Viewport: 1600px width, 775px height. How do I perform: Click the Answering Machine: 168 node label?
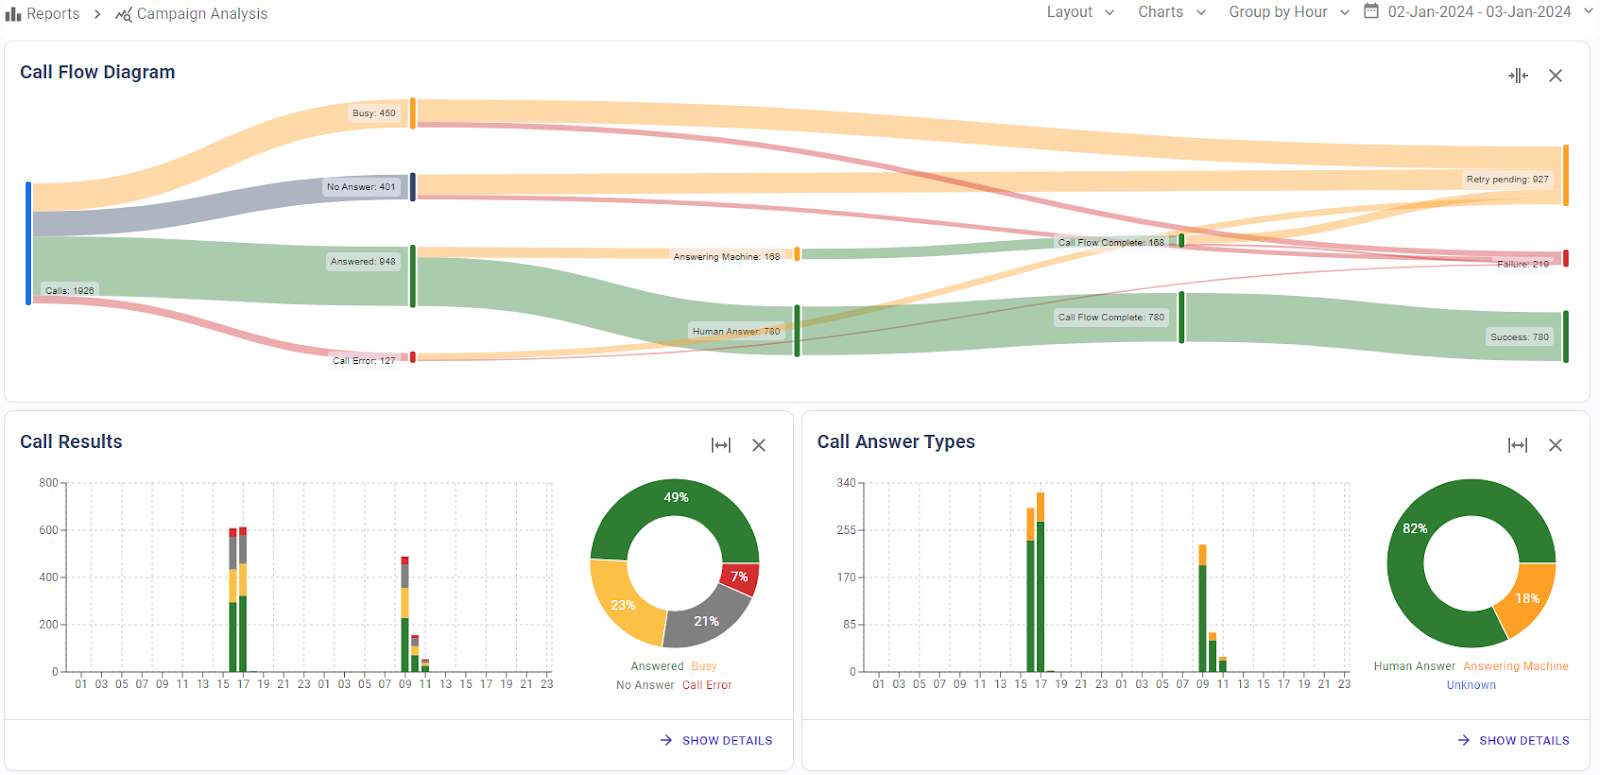point(727,257)
